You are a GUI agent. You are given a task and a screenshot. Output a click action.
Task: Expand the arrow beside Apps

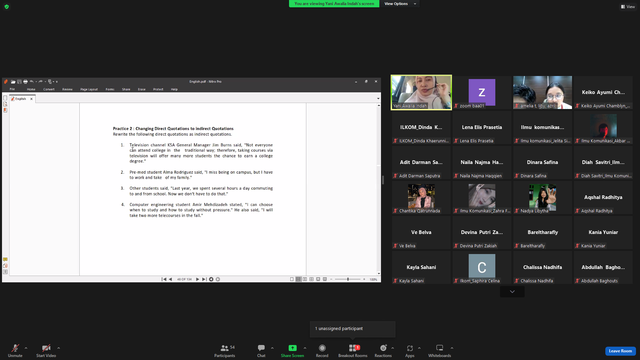[x=419, y=348]
